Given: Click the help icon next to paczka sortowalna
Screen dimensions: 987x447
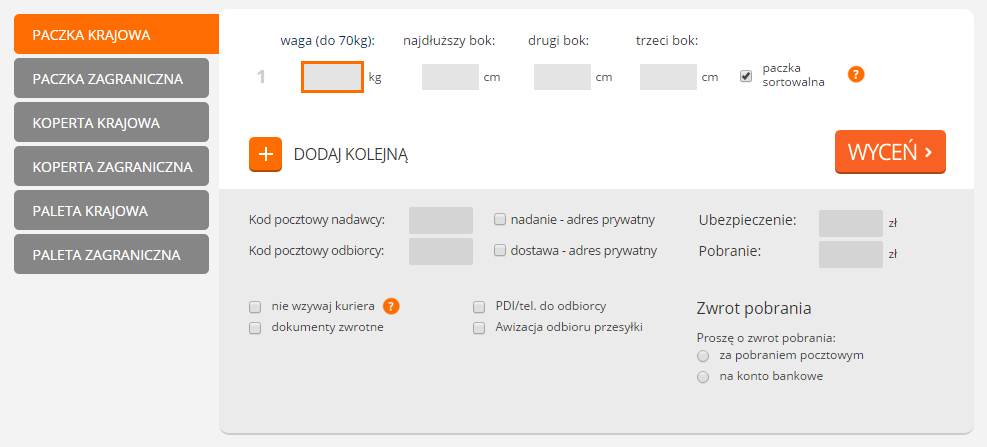Looking at the screenshot, I should (856, 74).
